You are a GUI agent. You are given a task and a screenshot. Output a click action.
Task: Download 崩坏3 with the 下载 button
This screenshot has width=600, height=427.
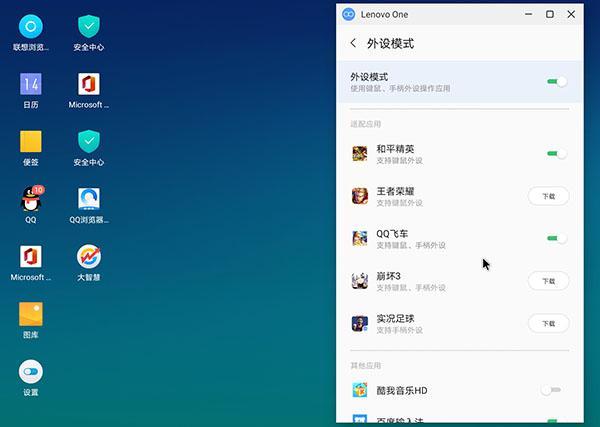(548, 281)
